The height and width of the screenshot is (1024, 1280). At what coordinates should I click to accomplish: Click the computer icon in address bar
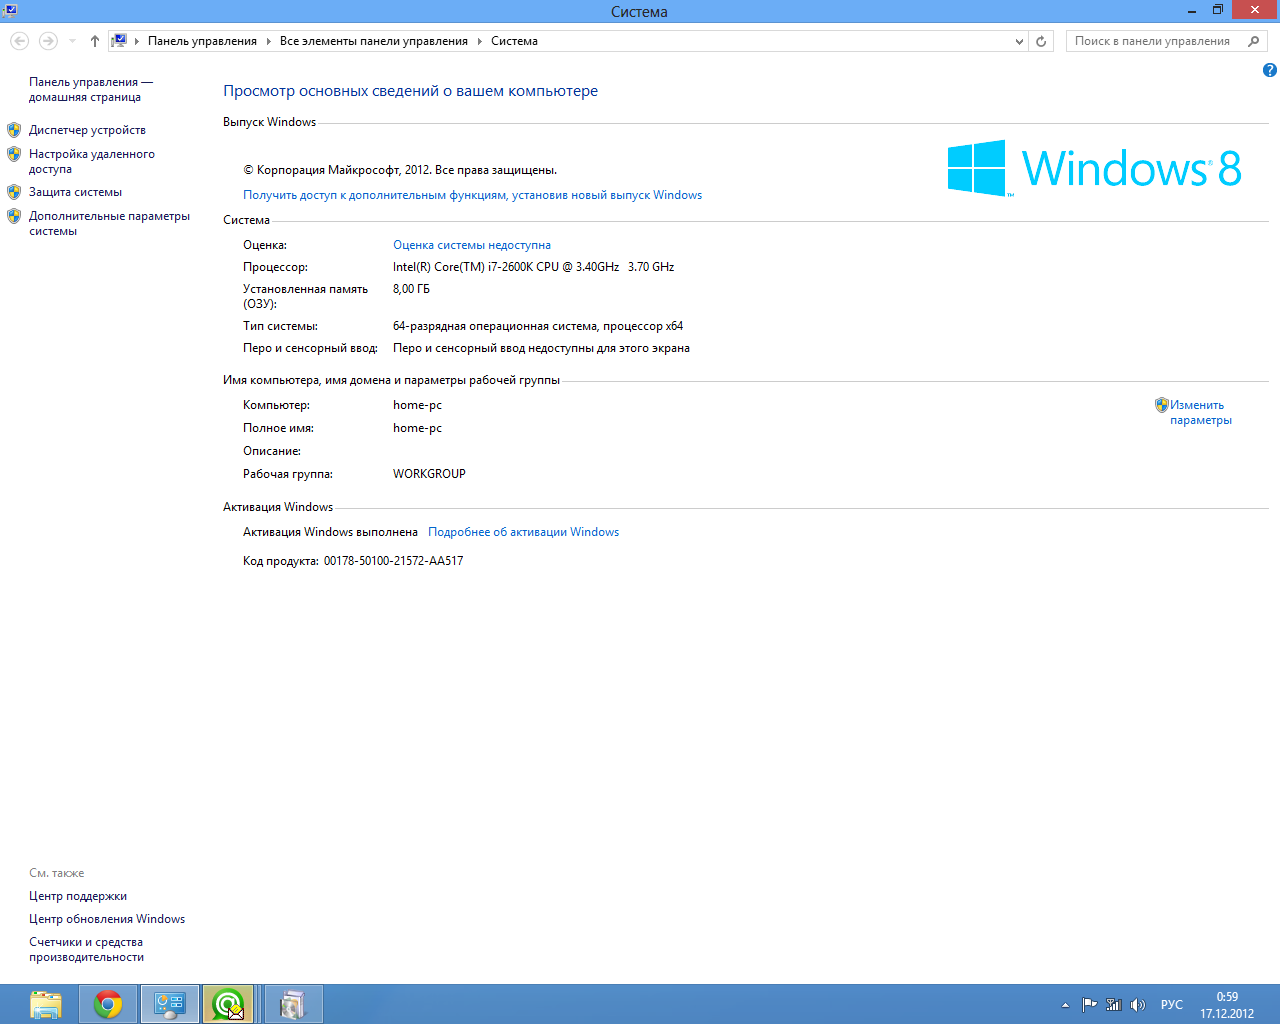119,41
